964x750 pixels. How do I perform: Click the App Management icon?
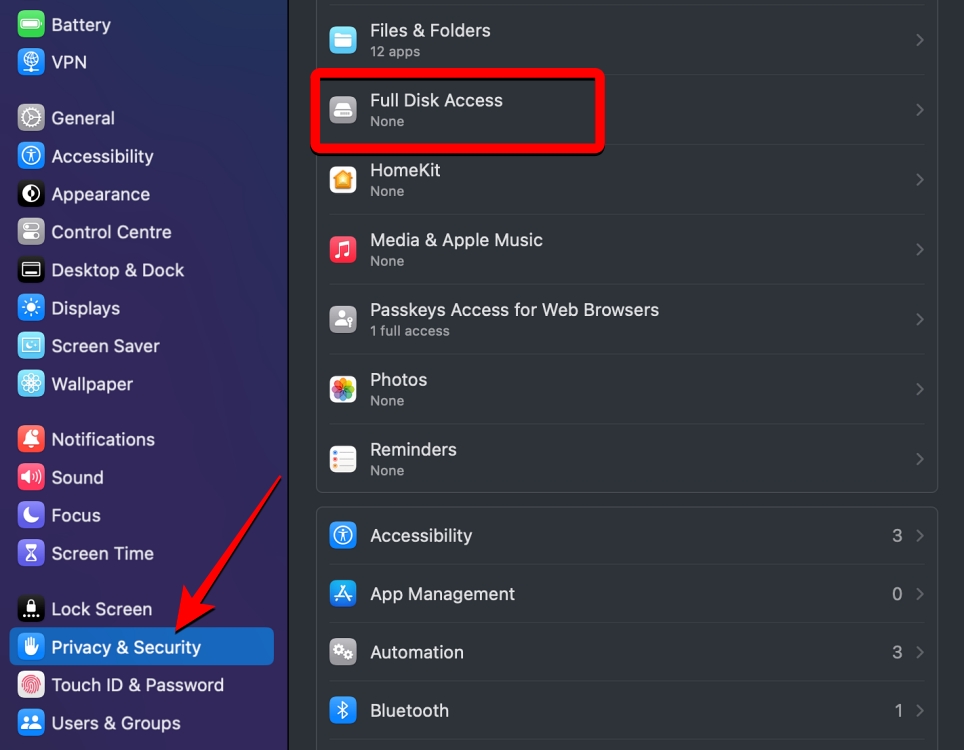pos(343,594)
